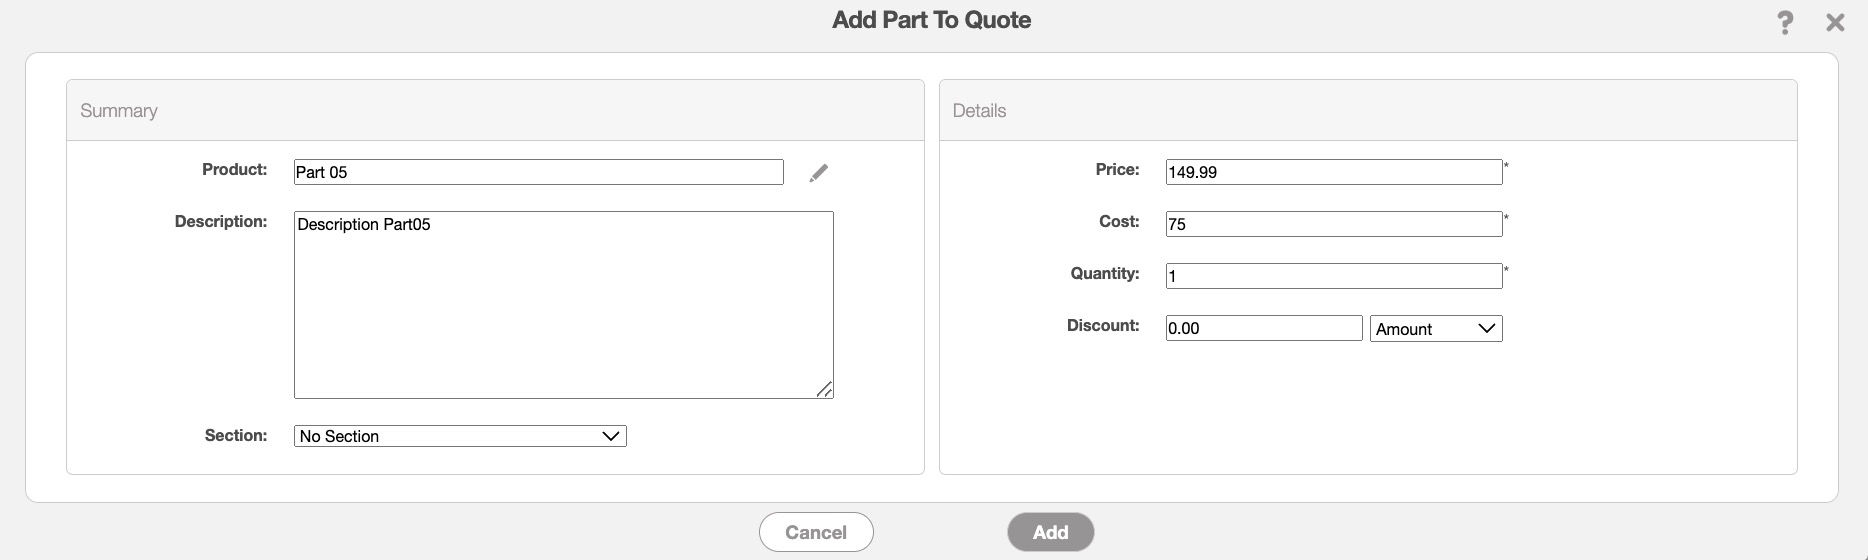
Task: Click the pencil edit icon beside Product
Action: pyautogui.click(x=818, y=173)
